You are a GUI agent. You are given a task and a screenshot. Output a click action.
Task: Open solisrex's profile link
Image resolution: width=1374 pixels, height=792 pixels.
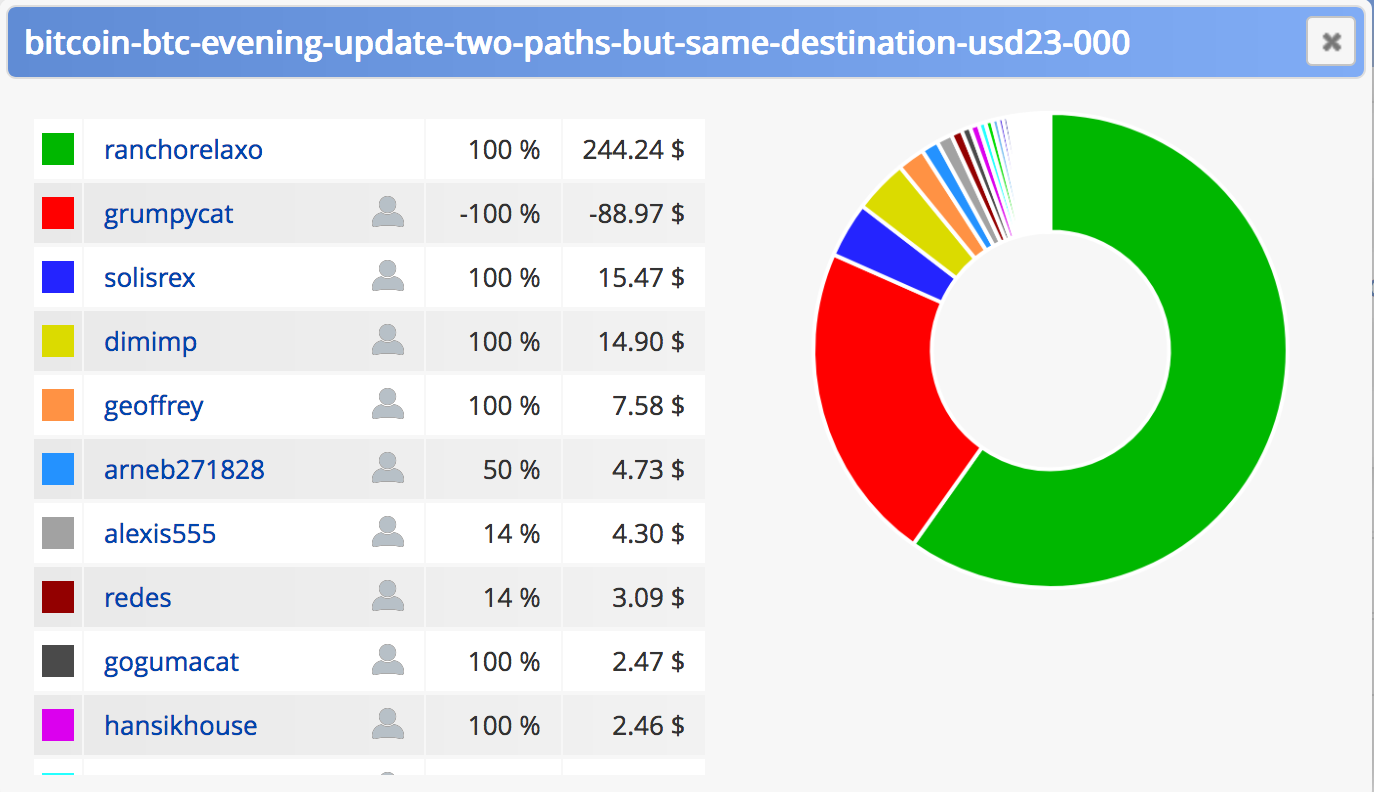tap(150, 278)
